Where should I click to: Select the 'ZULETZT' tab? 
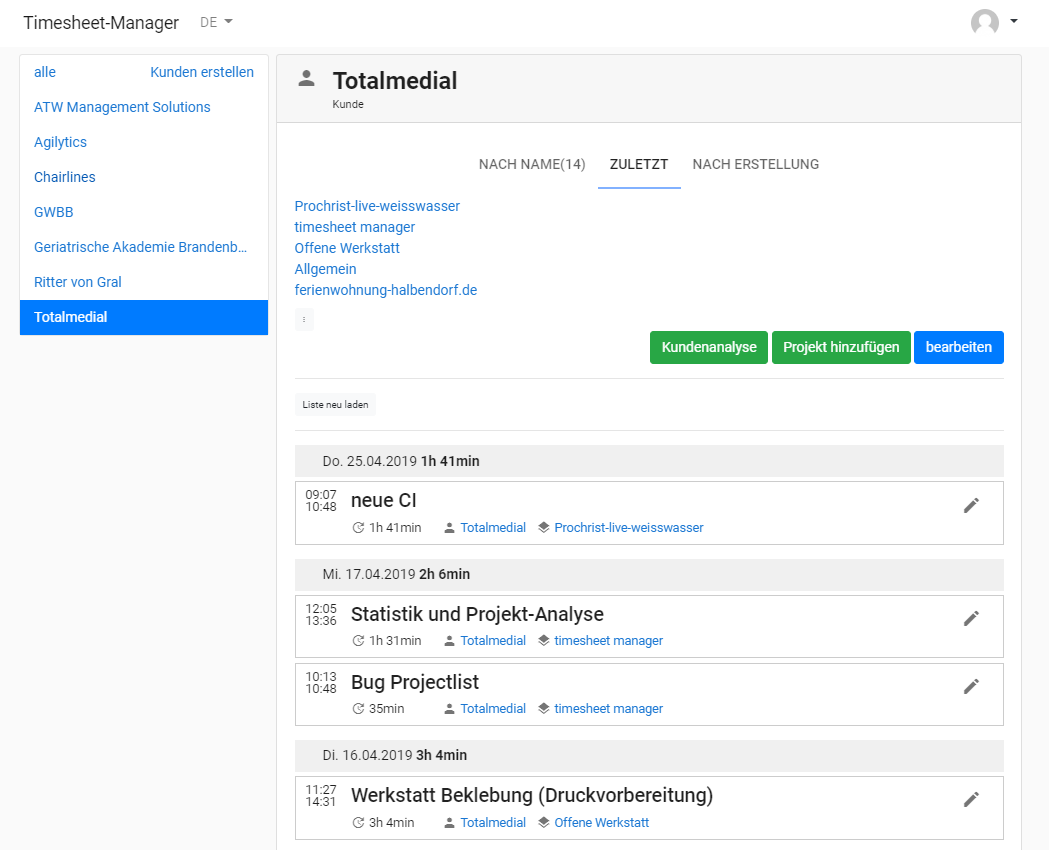[x=639, y=165]
